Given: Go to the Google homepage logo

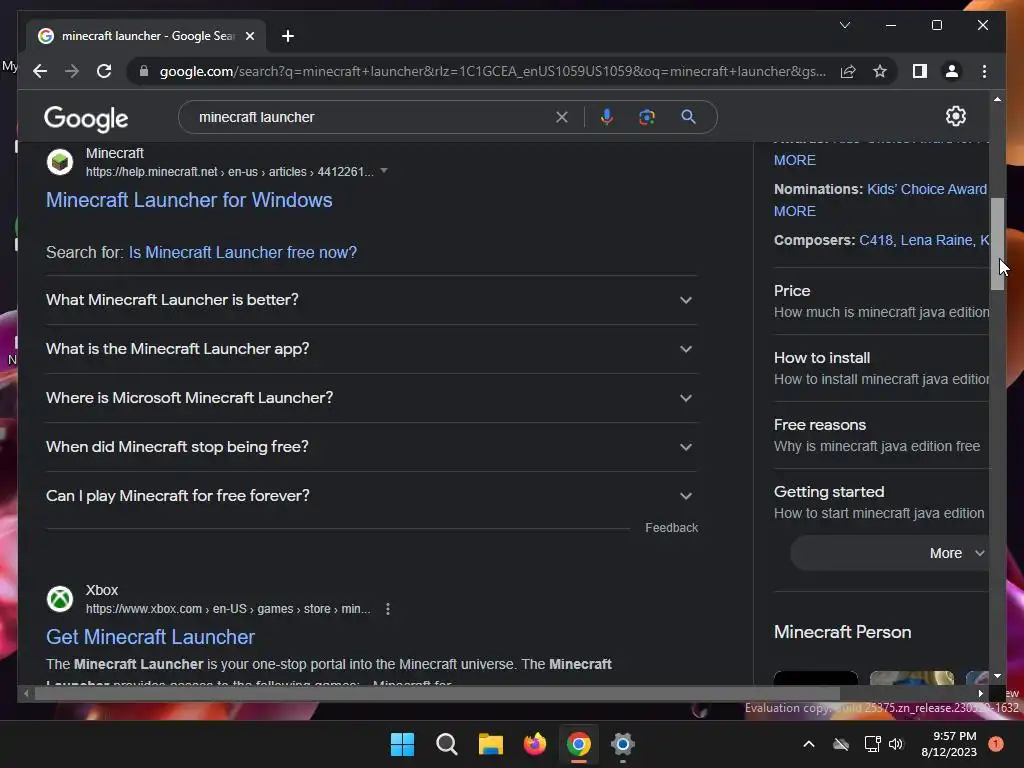Looking at the screenshot, I should pos(86,118).
